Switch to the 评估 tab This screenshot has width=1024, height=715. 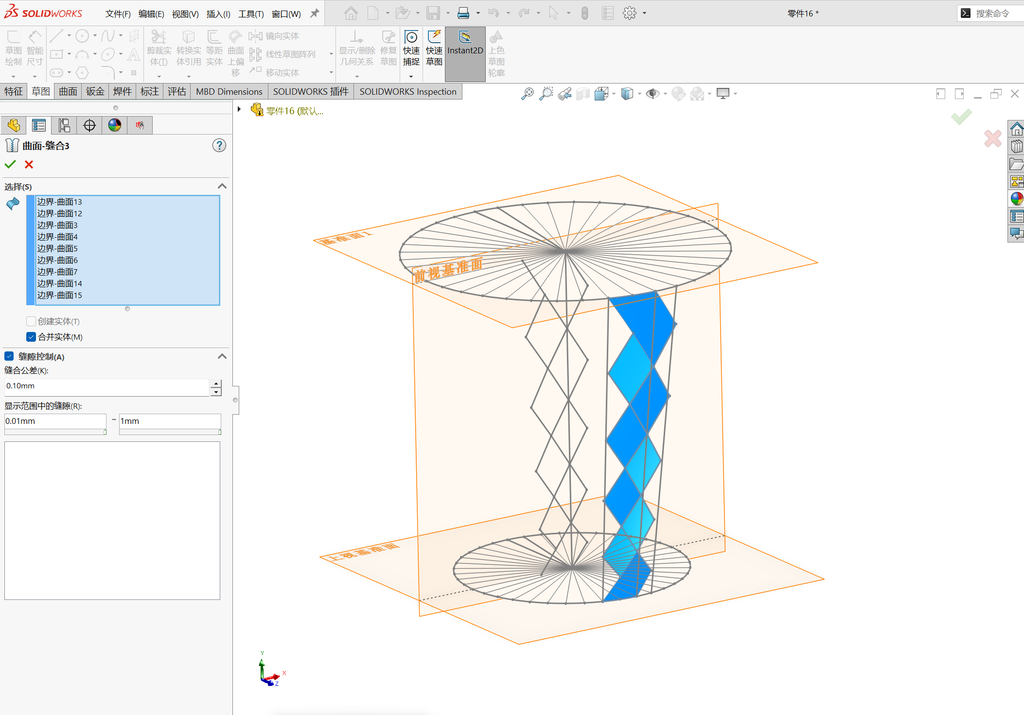tap(176, 91)
